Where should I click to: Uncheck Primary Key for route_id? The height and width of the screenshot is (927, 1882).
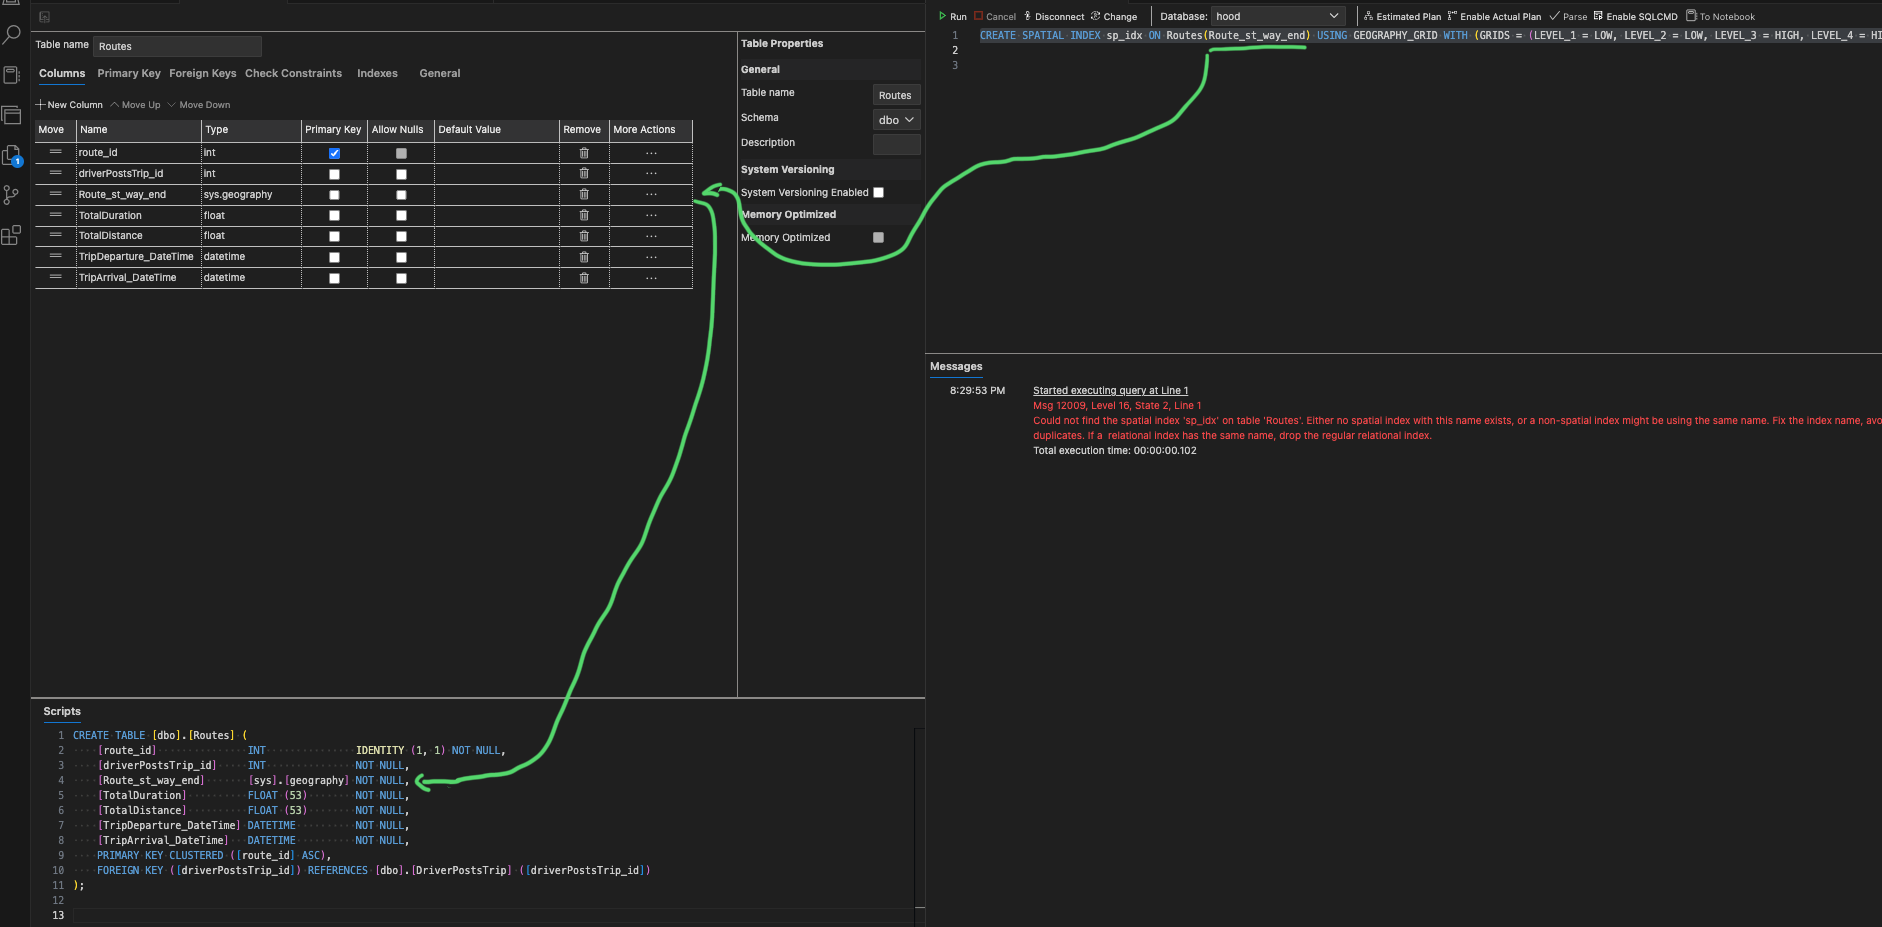click(x=334, y=153)
